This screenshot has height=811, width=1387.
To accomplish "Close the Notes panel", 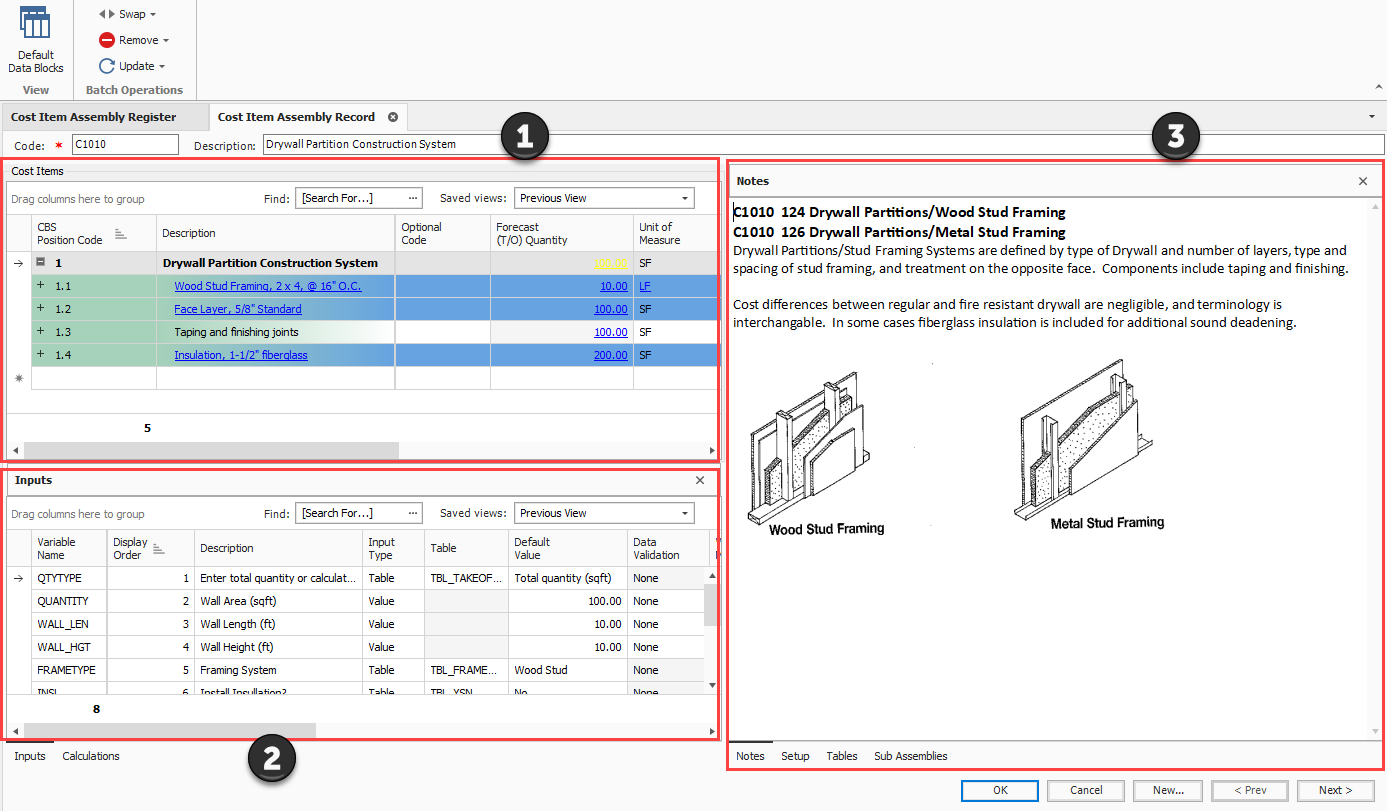I will pos(1362,181).
